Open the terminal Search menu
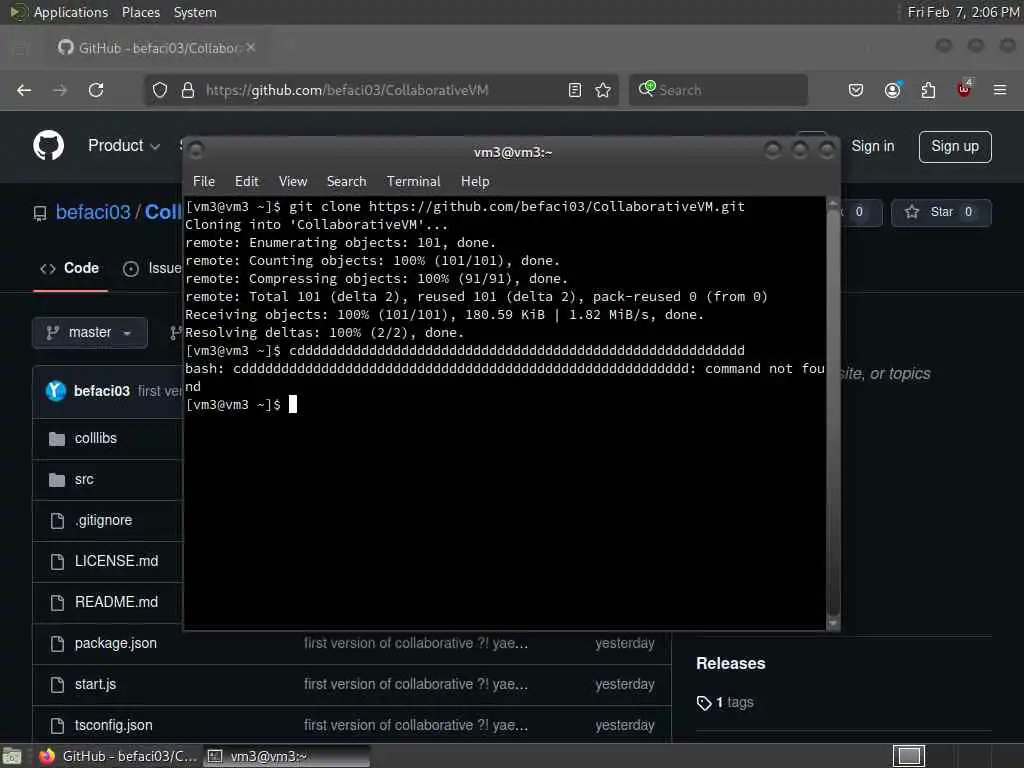 coord(346,182)
